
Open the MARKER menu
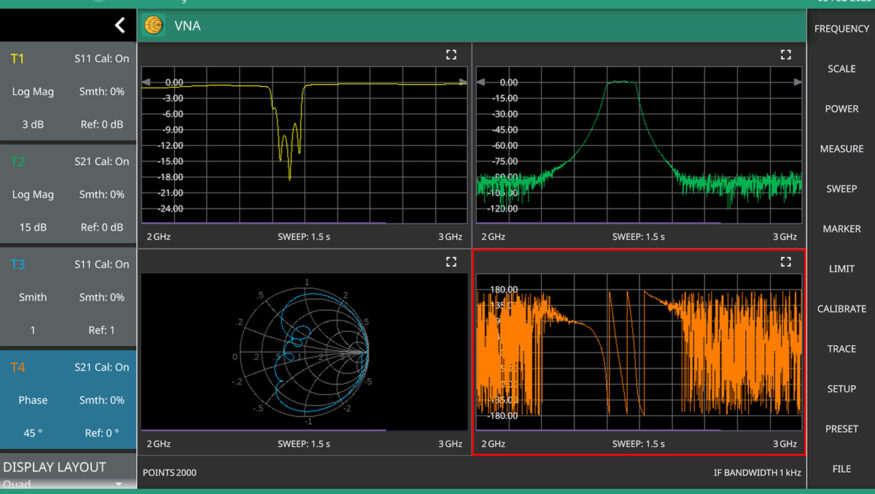(841, 229)
